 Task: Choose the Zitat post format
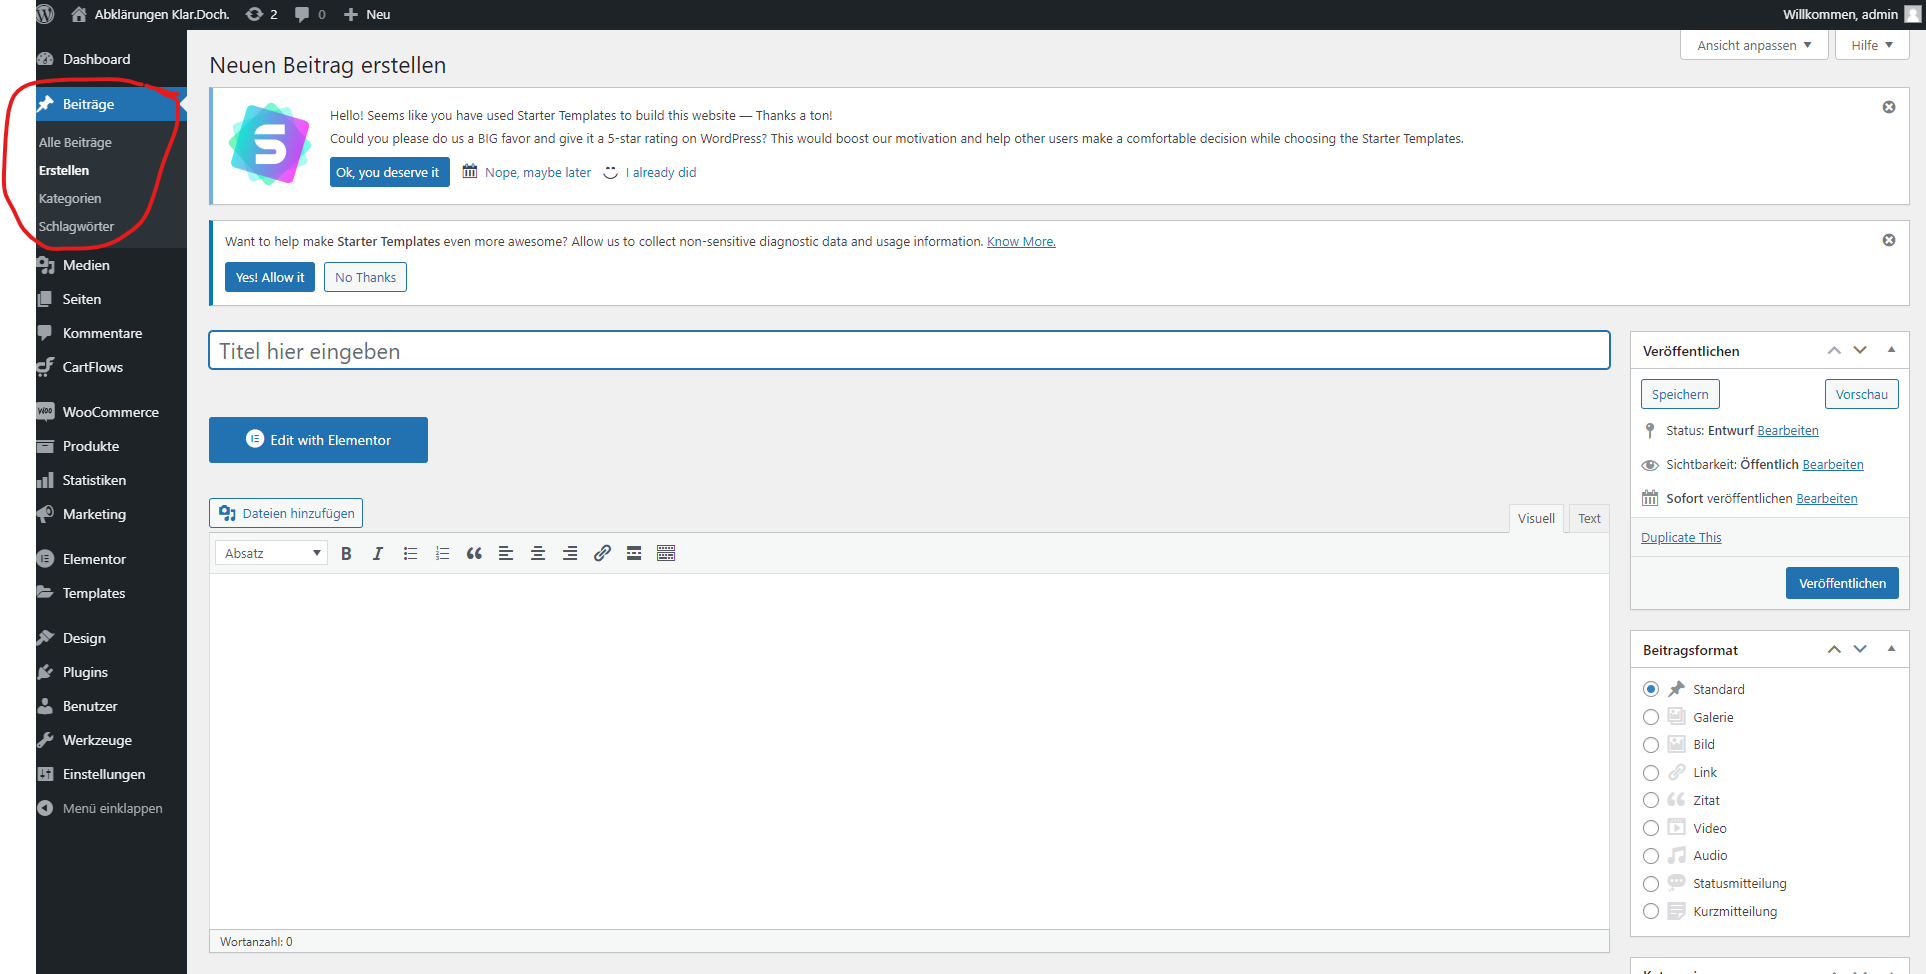1651,800
